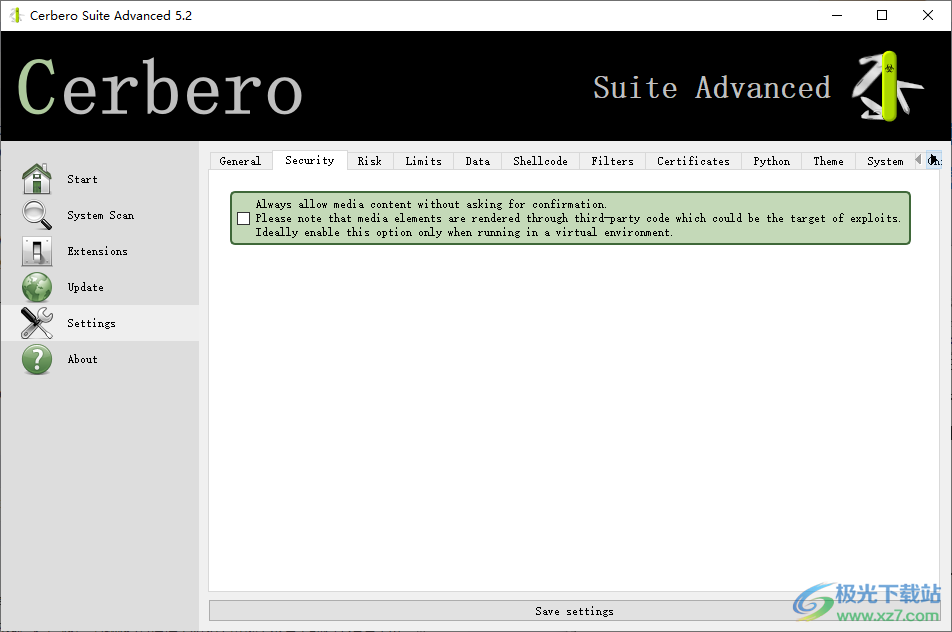Screen dimensions: 952x632
Task: Click the media content warning text
Action: [x=577, y=219]
